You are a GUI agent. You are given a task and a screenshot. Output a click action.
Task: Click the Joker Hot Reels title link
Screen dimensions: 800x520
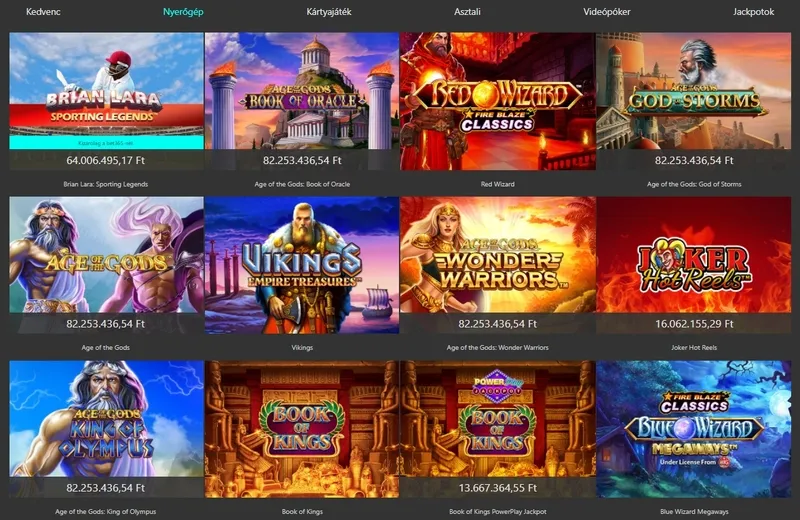(x=694, y=348)
